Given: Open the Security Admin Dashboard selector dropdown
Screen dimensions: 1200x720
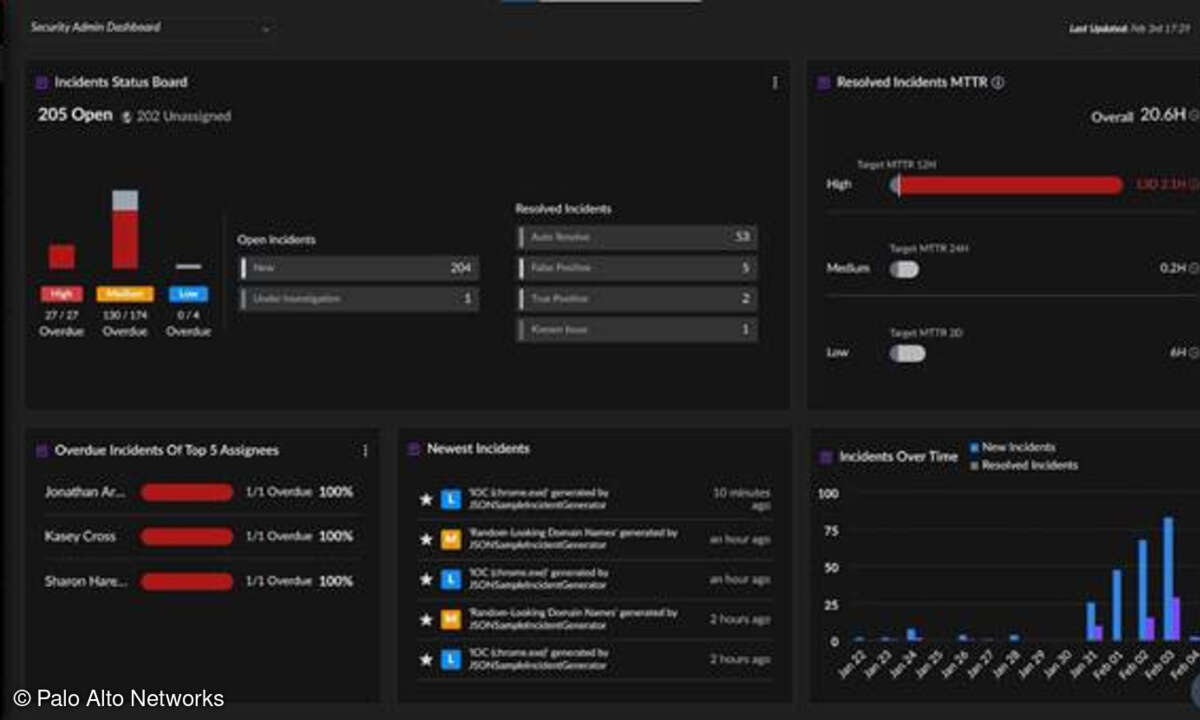Looking at the screenshot, I should tap(150, 28).
